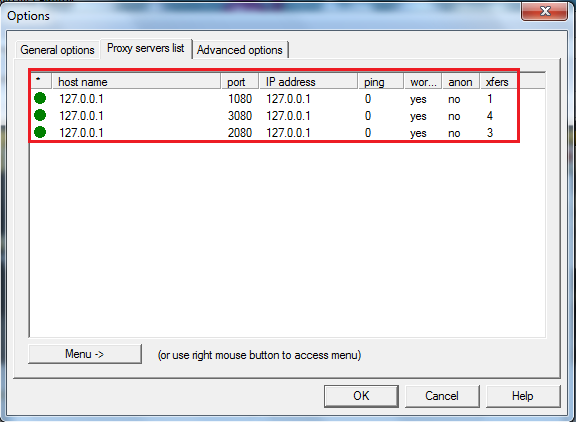Viewport: 576px width, 422px height.
Task: Click the green status dot for port 1080
Action: pos(40,98)
